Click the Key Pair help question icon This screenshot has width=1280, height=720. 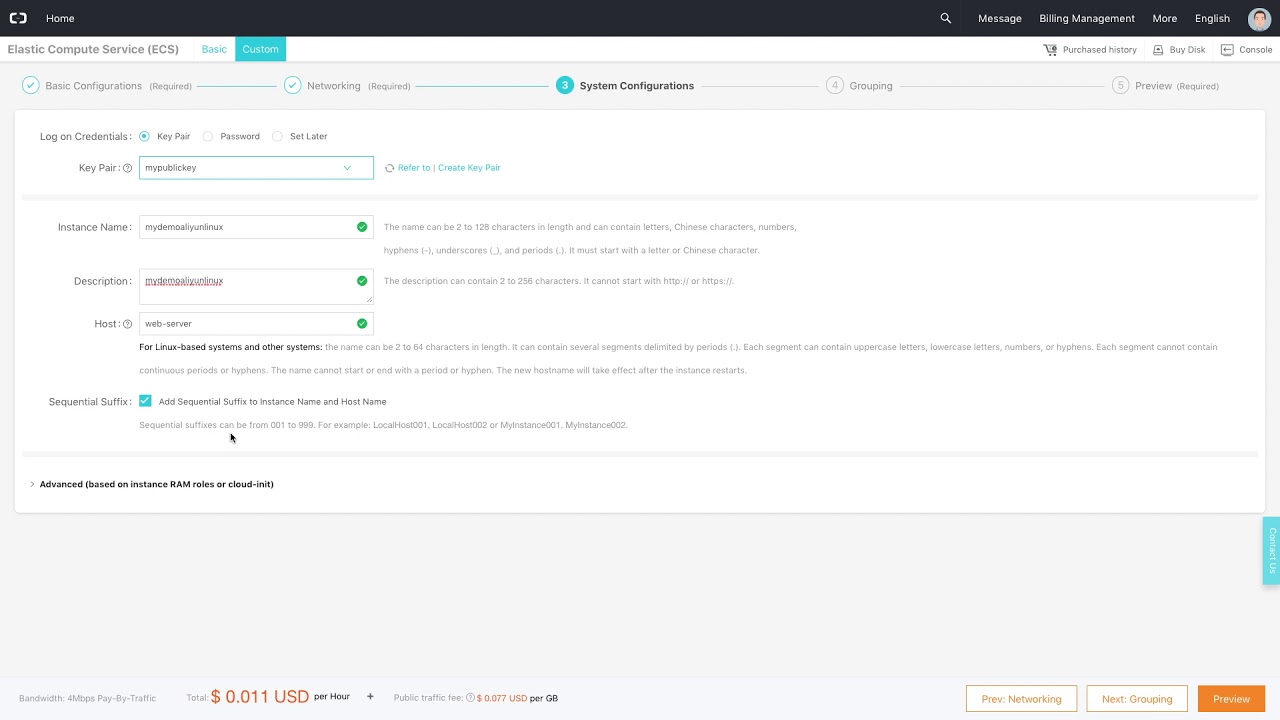[127, 168]
